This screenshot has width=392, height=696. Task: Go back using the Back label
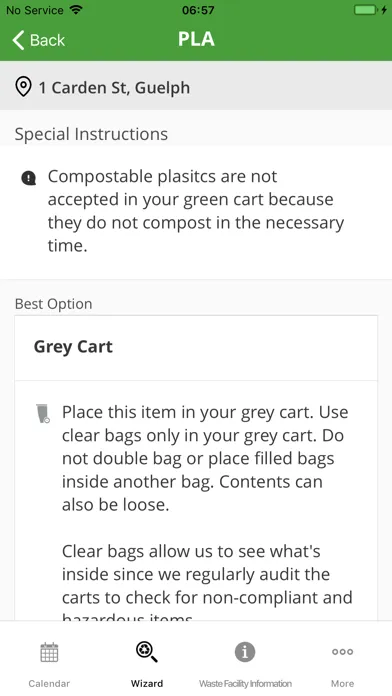47,40
